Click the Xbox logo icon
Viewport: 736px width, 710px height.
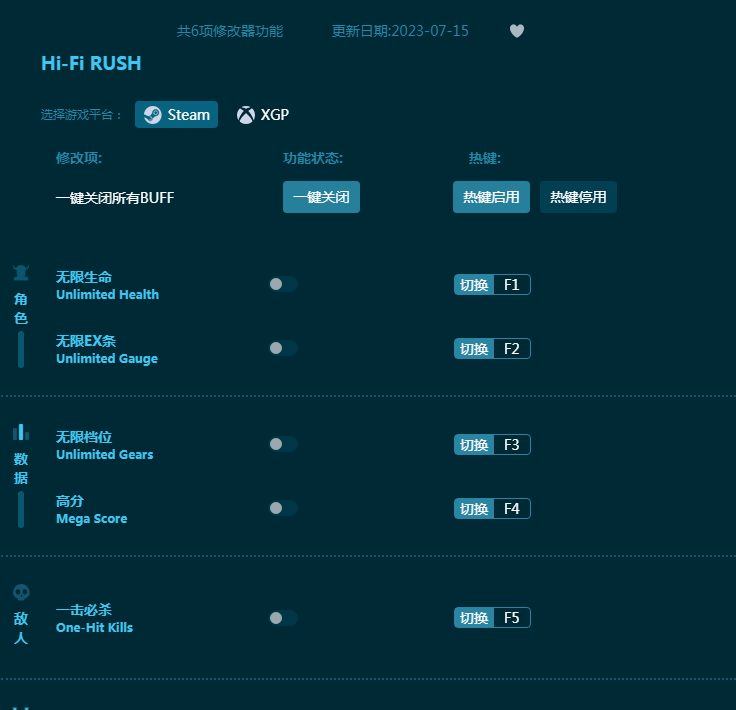point(245,115)
